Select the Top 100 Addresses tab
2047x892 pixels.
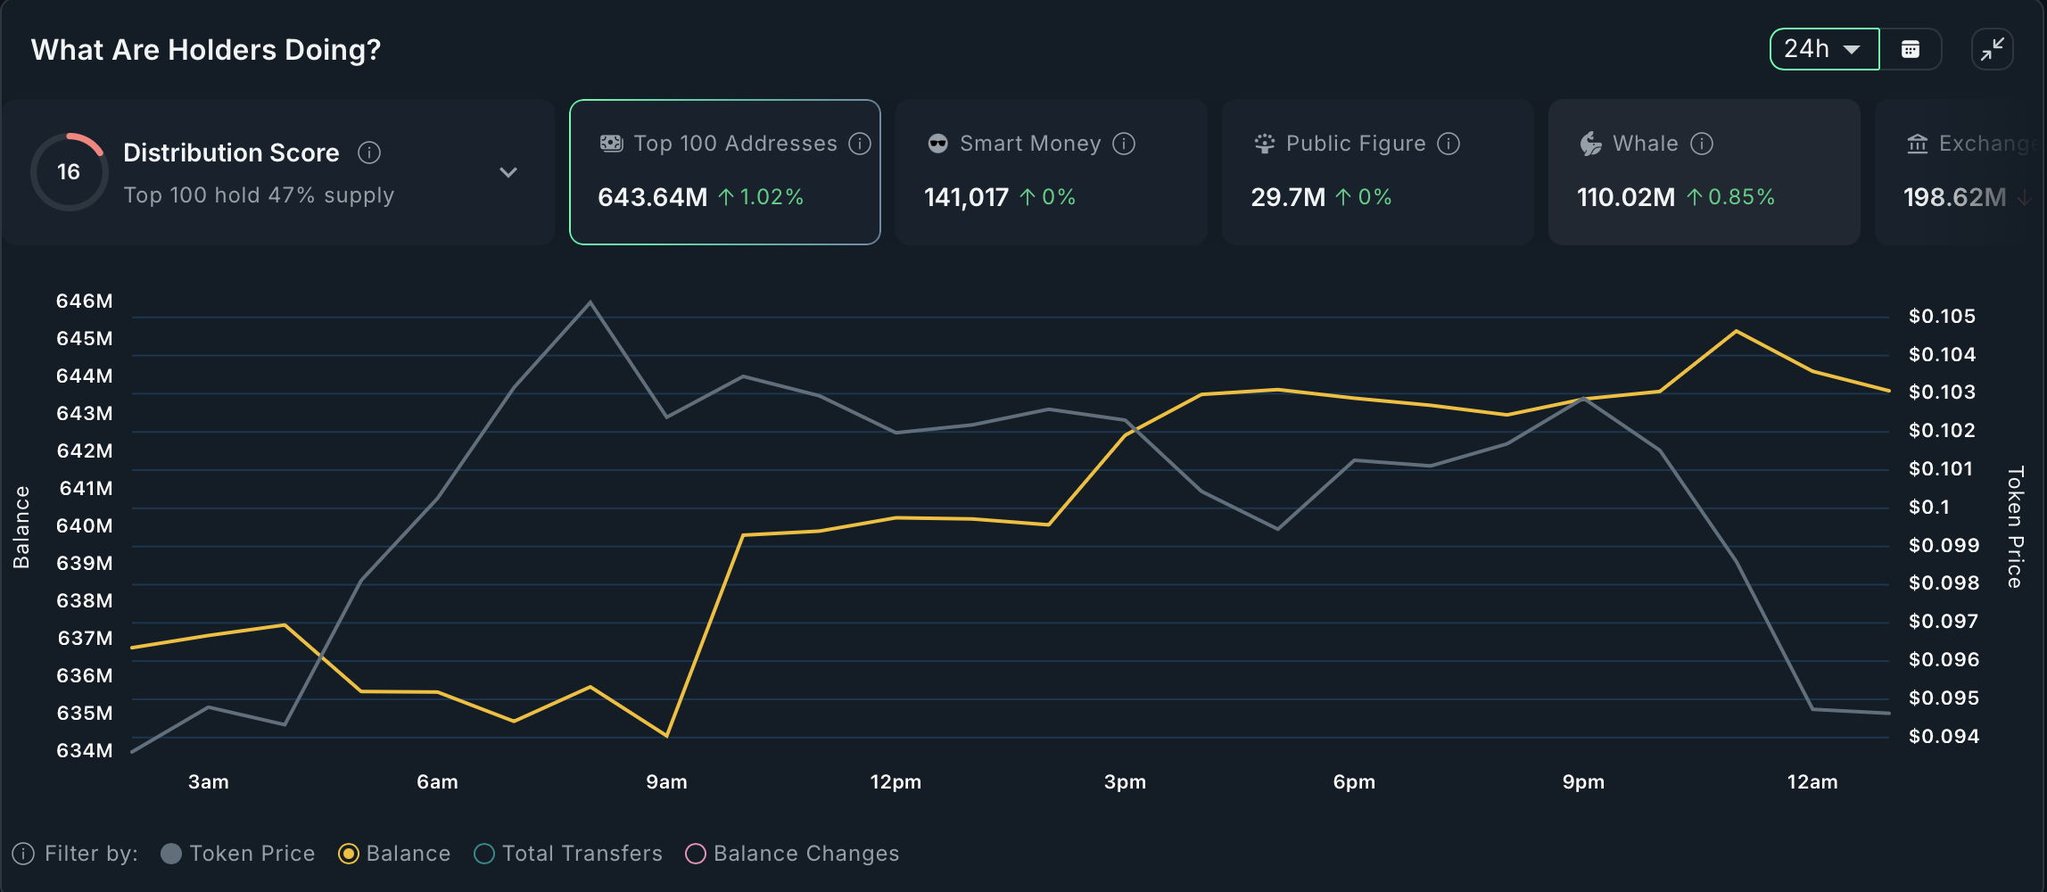tap(725, 172)
